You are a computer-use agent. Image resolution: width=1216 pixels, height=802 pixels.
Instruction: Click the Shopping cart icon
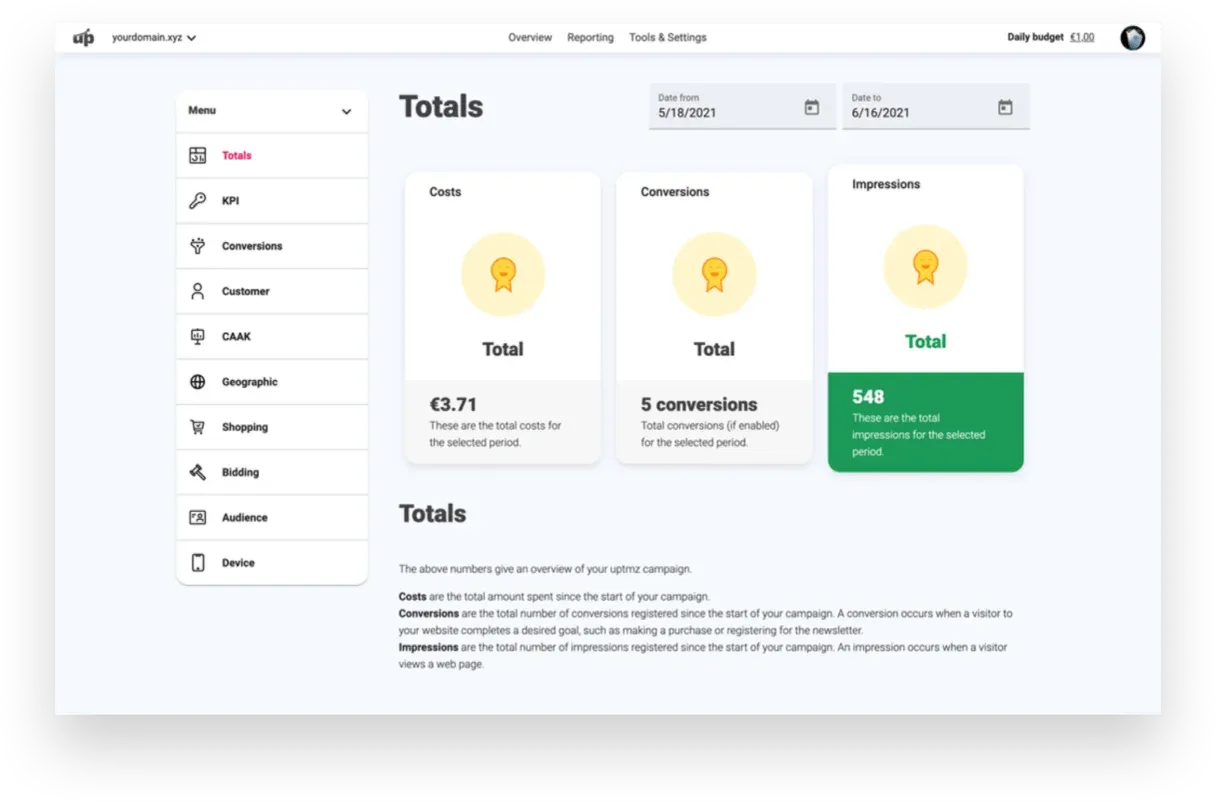[198, 427]
